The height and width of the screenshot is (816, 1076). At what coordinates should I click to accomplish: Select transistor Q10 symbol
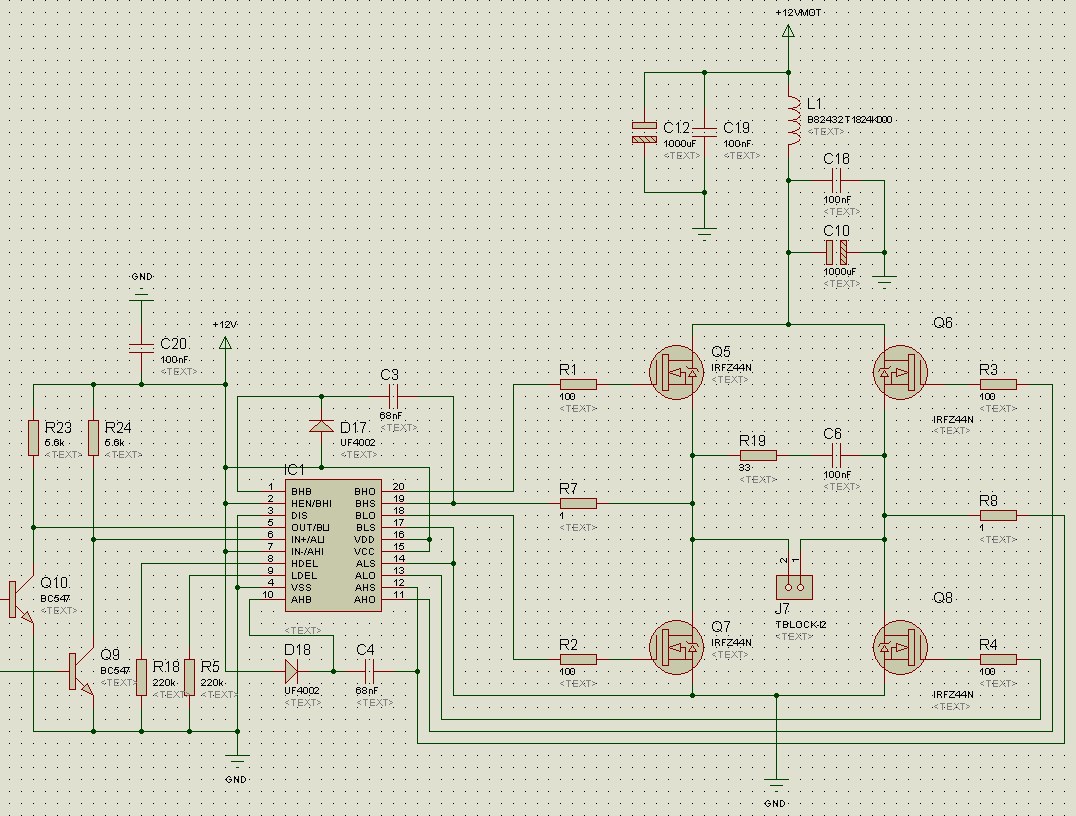click(21, 601)
